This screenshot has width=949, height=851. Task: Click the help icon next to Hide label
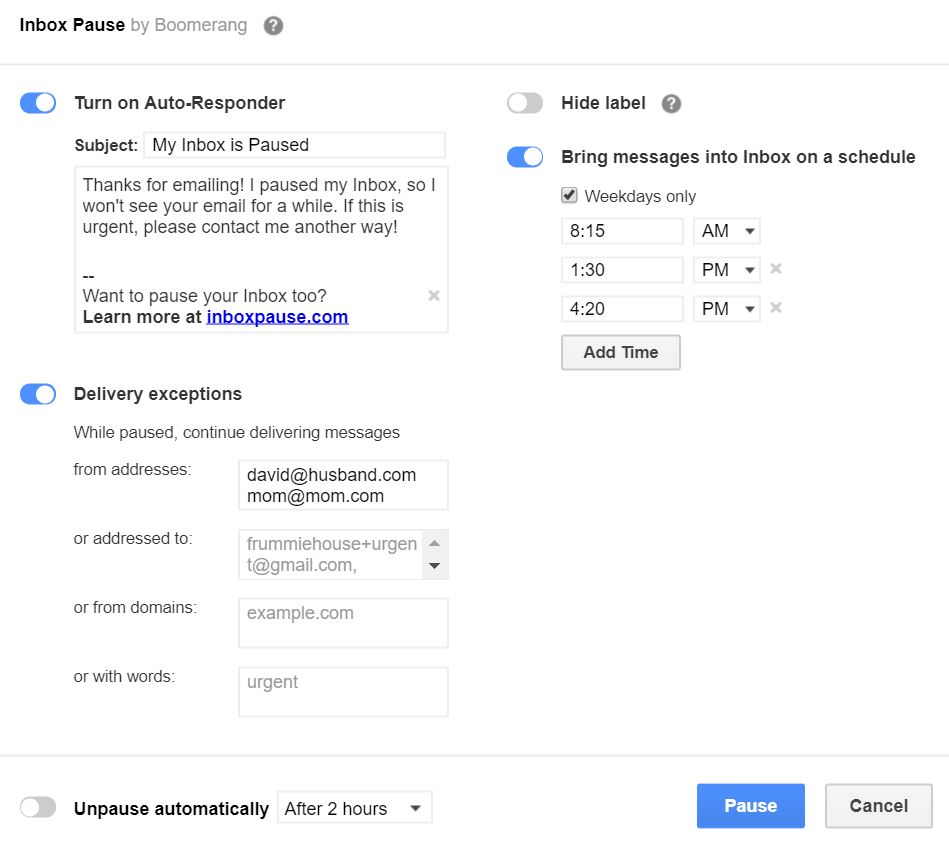[671, 104]
